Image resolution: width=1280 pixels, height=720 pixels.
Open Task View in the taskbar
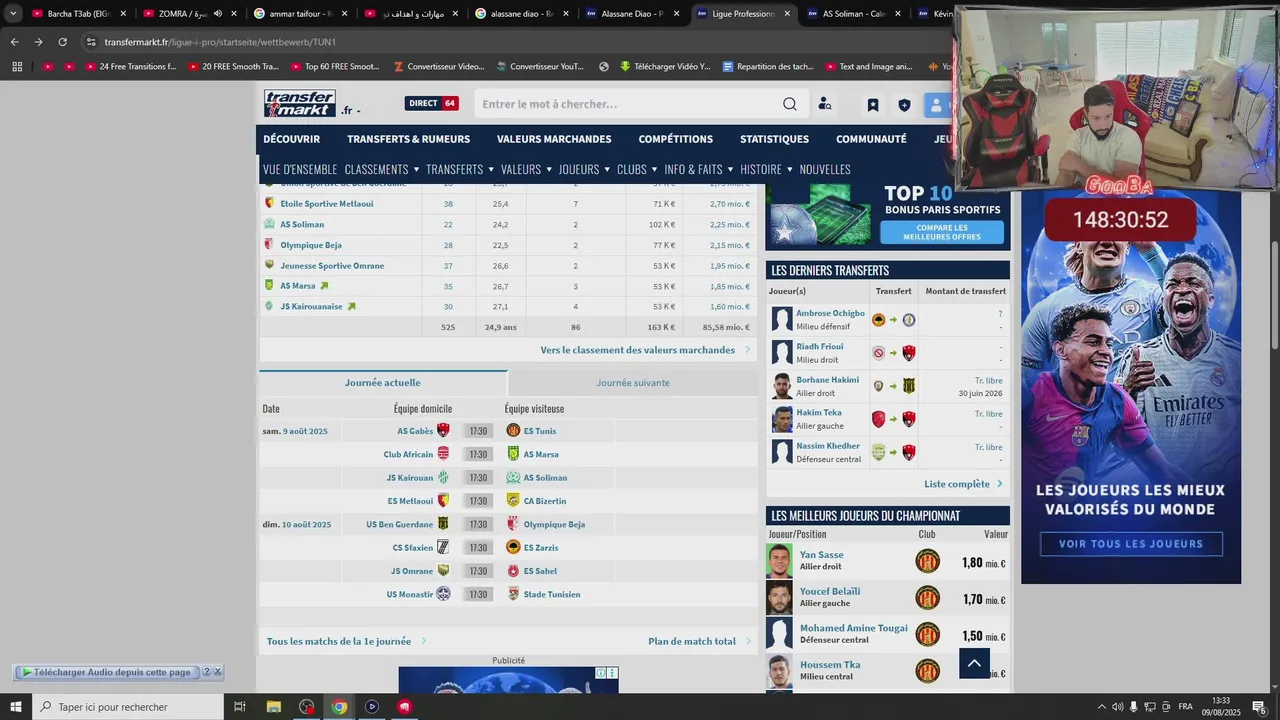click(240, 707)
